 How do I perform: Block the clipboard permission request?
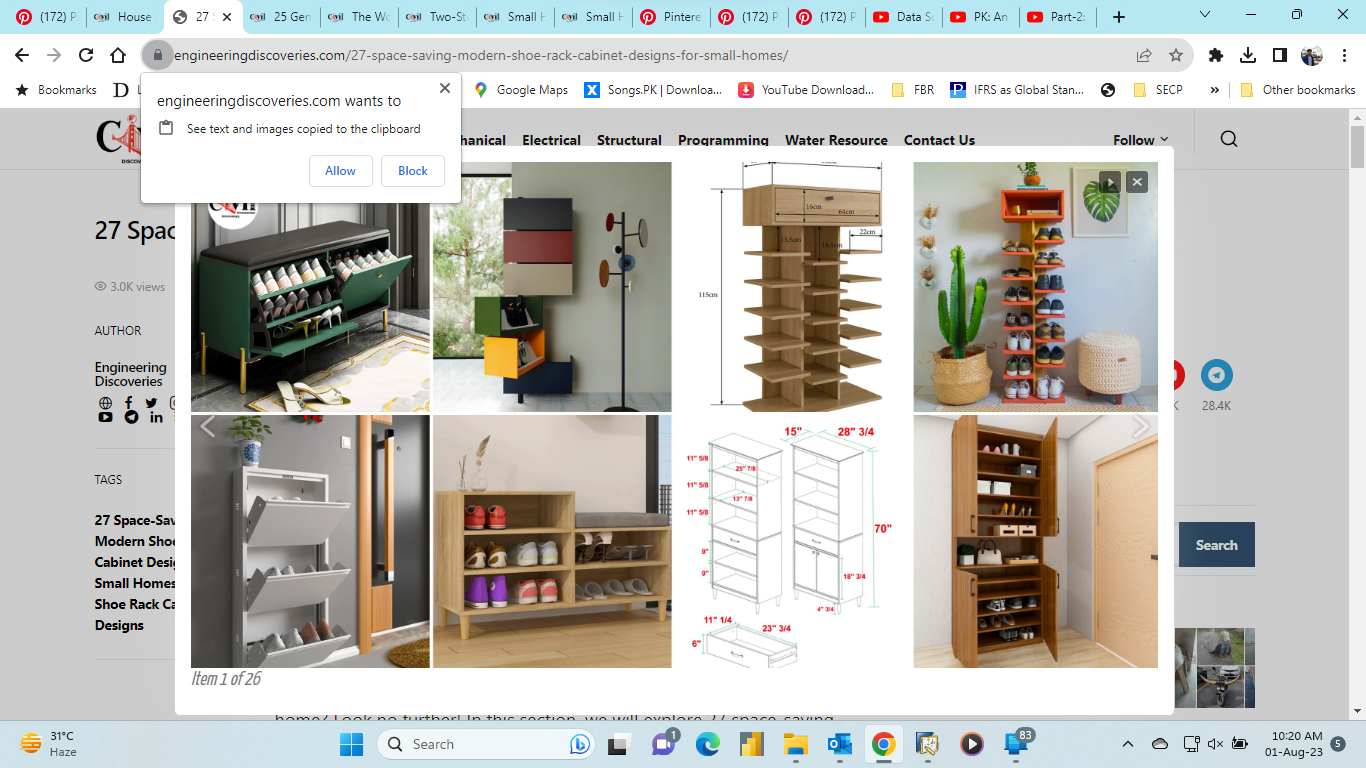pyautogui.click(x=412, y=171)
